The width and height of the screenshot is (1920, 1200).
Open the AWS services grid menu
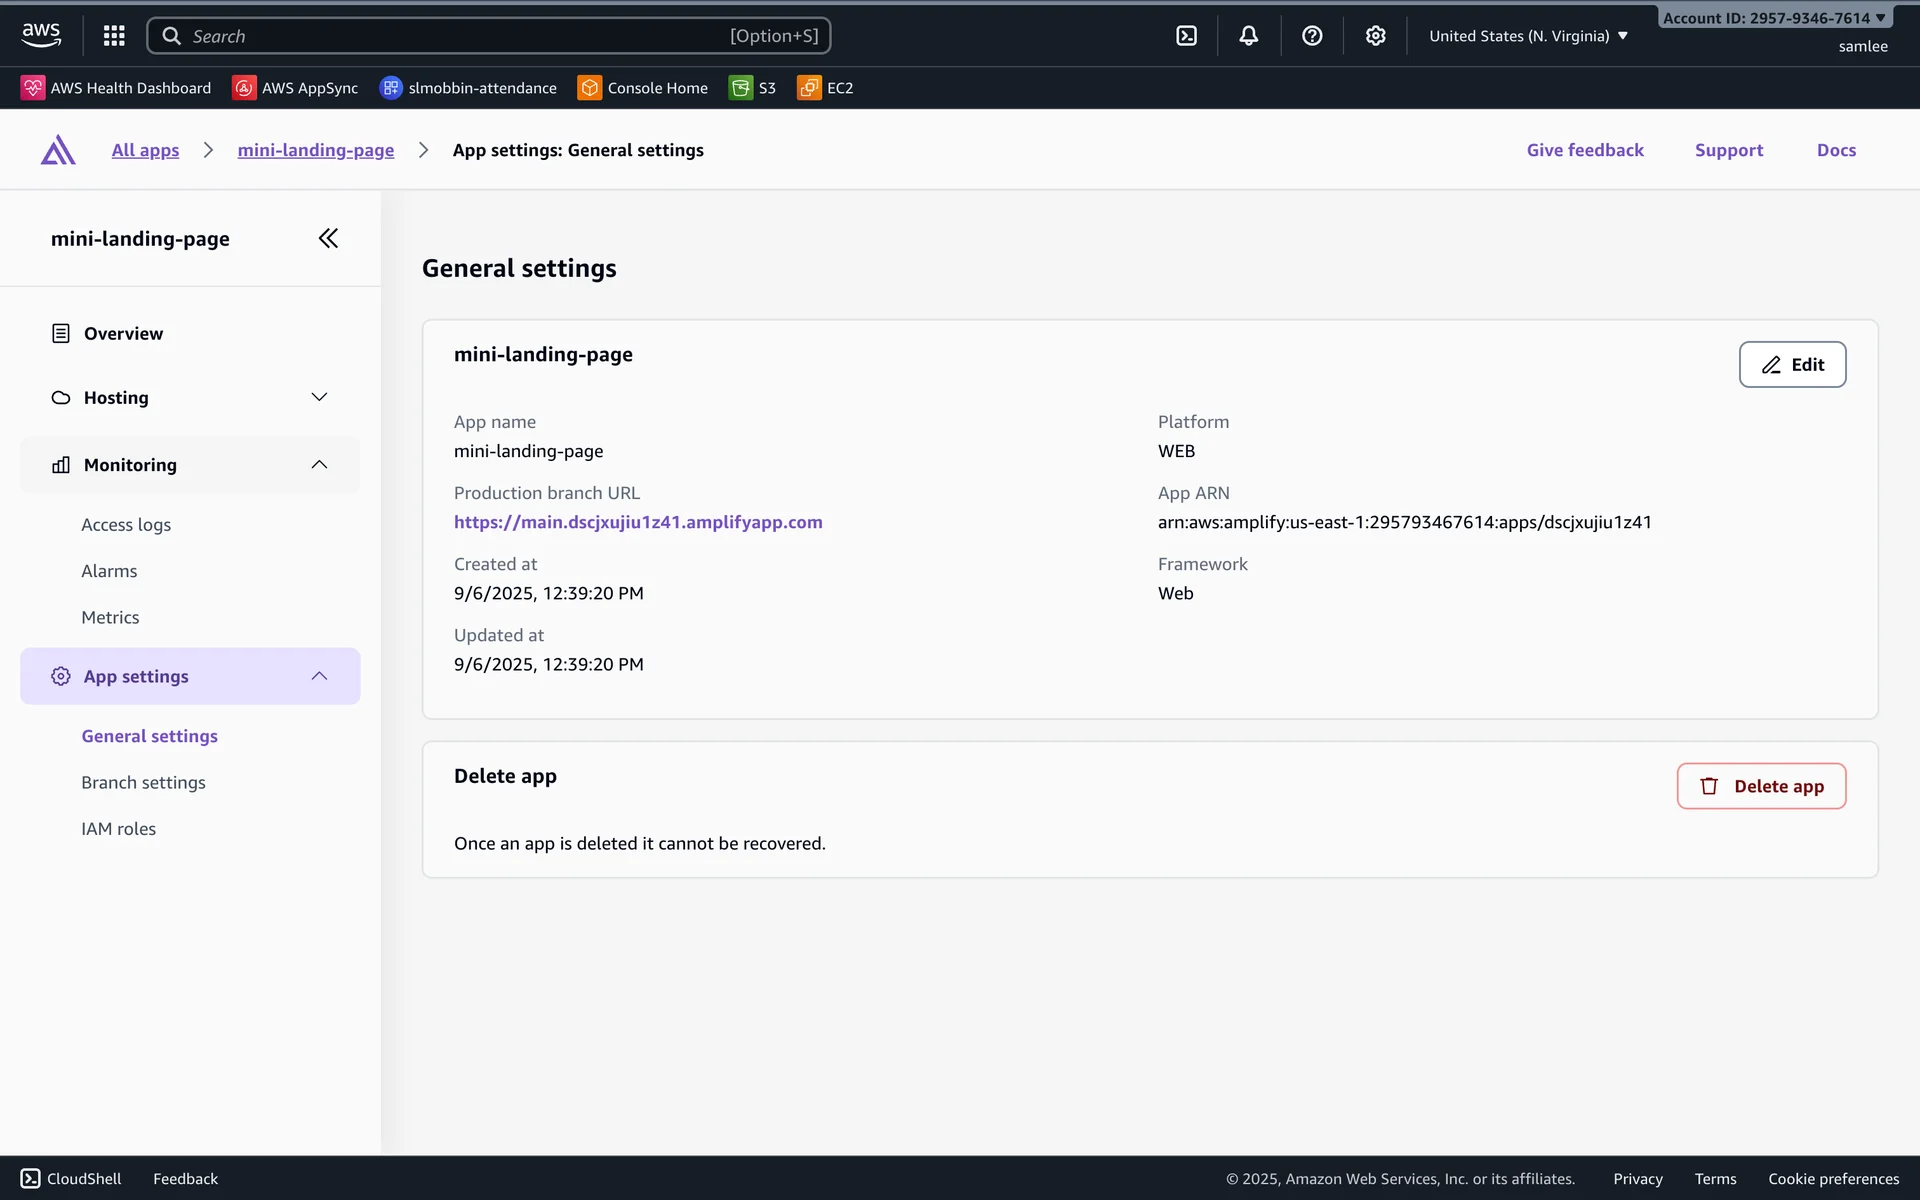tap(114, 36)
